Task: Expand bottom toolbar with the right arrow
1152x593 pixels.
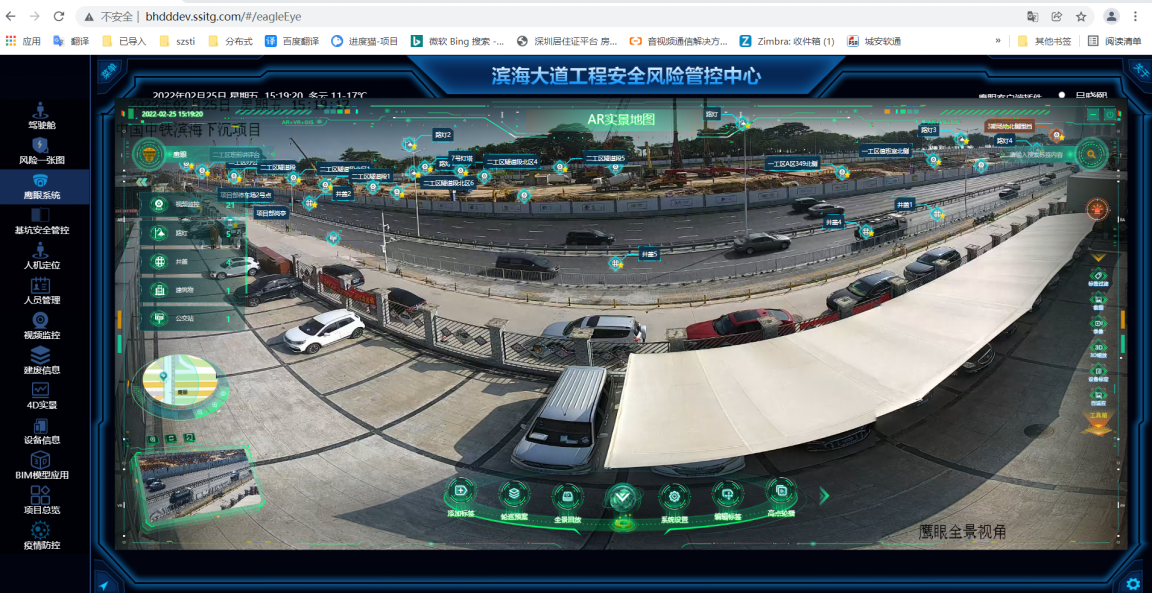Action: pyautogui.click(x=825, y=495)
